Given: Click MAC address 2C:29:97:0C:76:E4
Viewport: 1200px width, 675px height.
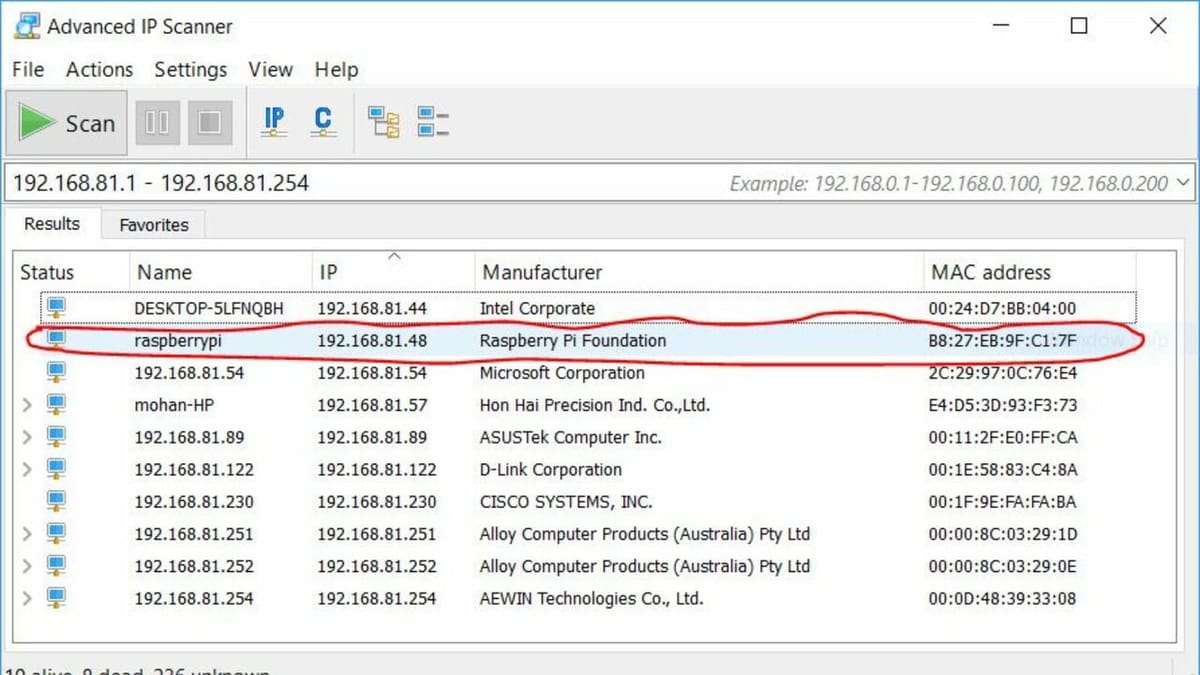Looking at the screenshot, I should [x=1002, y=373].
